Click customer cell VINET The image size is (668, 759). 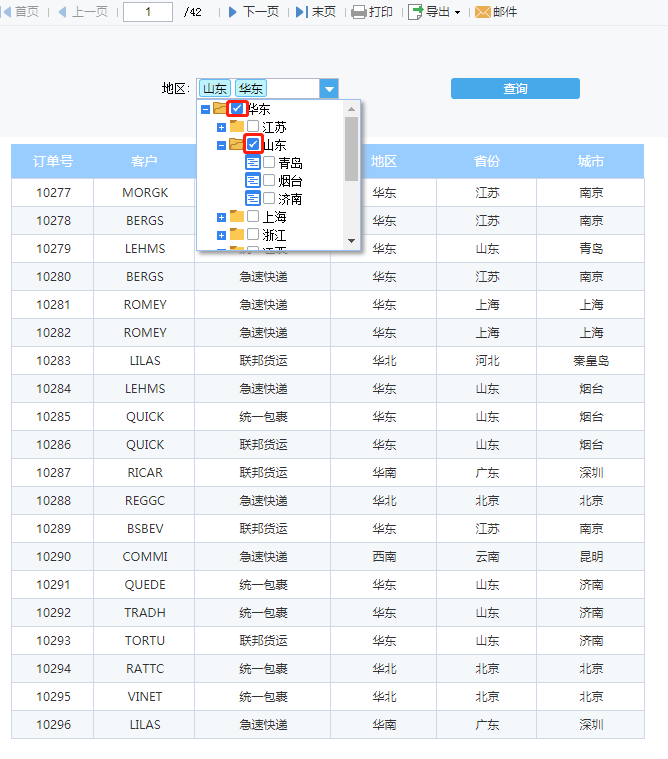(145, 697)
